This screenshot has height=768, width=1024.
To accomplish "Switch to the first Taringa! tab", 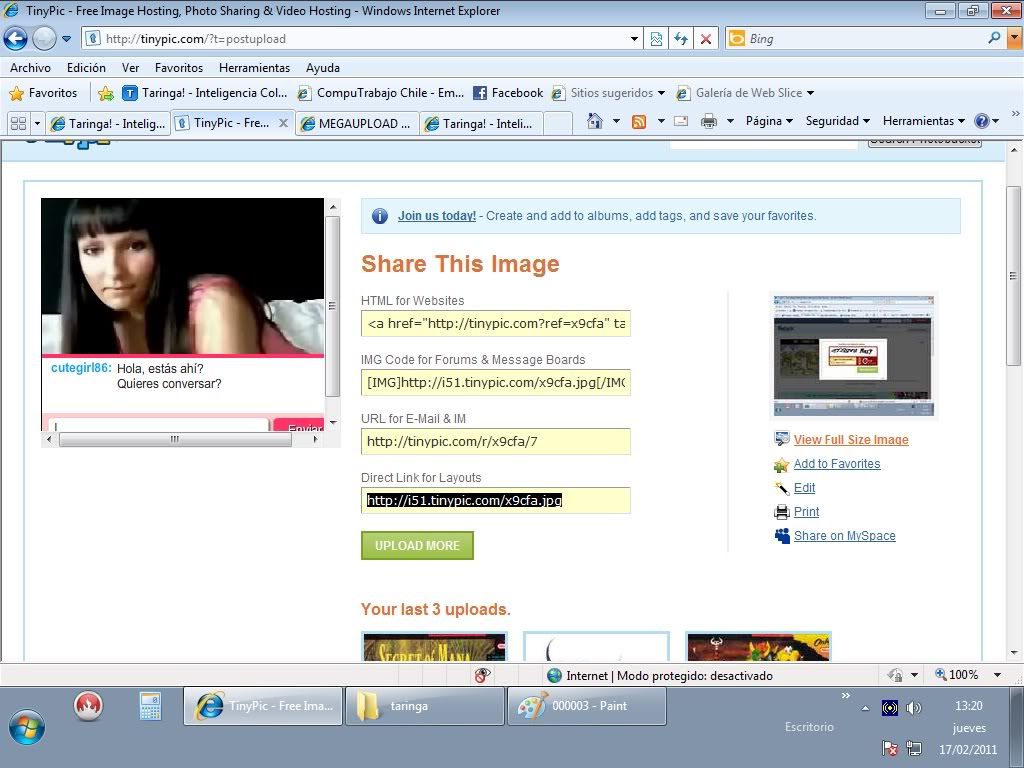I will point(108,123).
